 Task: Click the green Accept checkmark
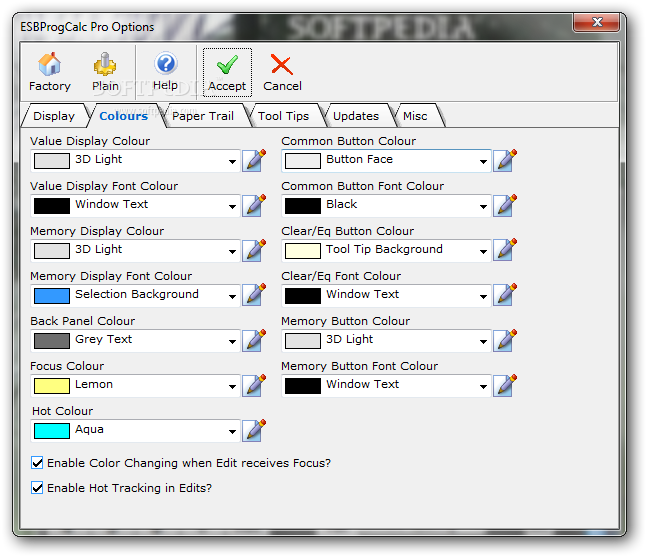tap(227, 65)
